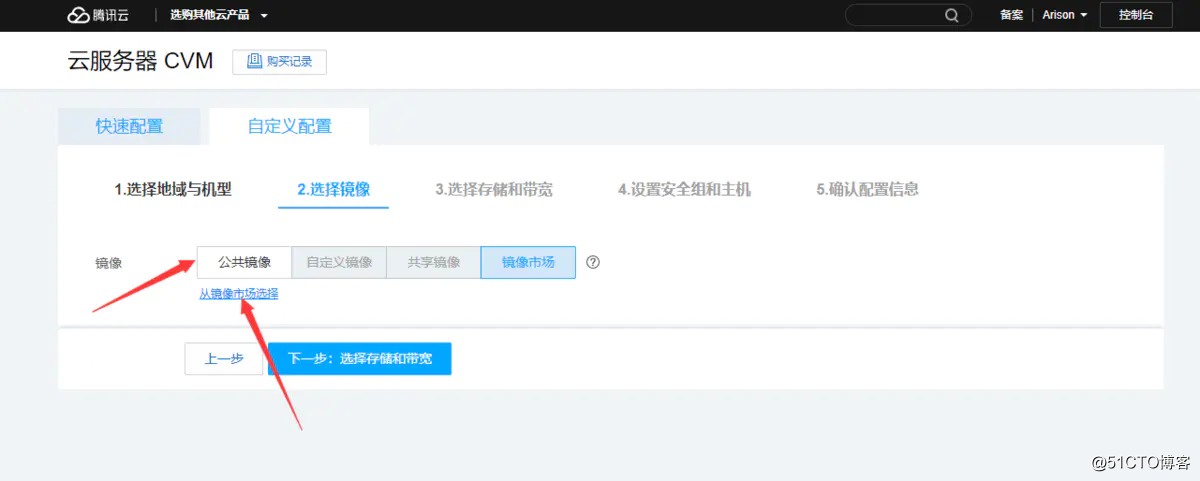Open the Arison account dropdown
Image resolution: width=1200 pixels, height=481 pixels.
tap(1064, 15)
